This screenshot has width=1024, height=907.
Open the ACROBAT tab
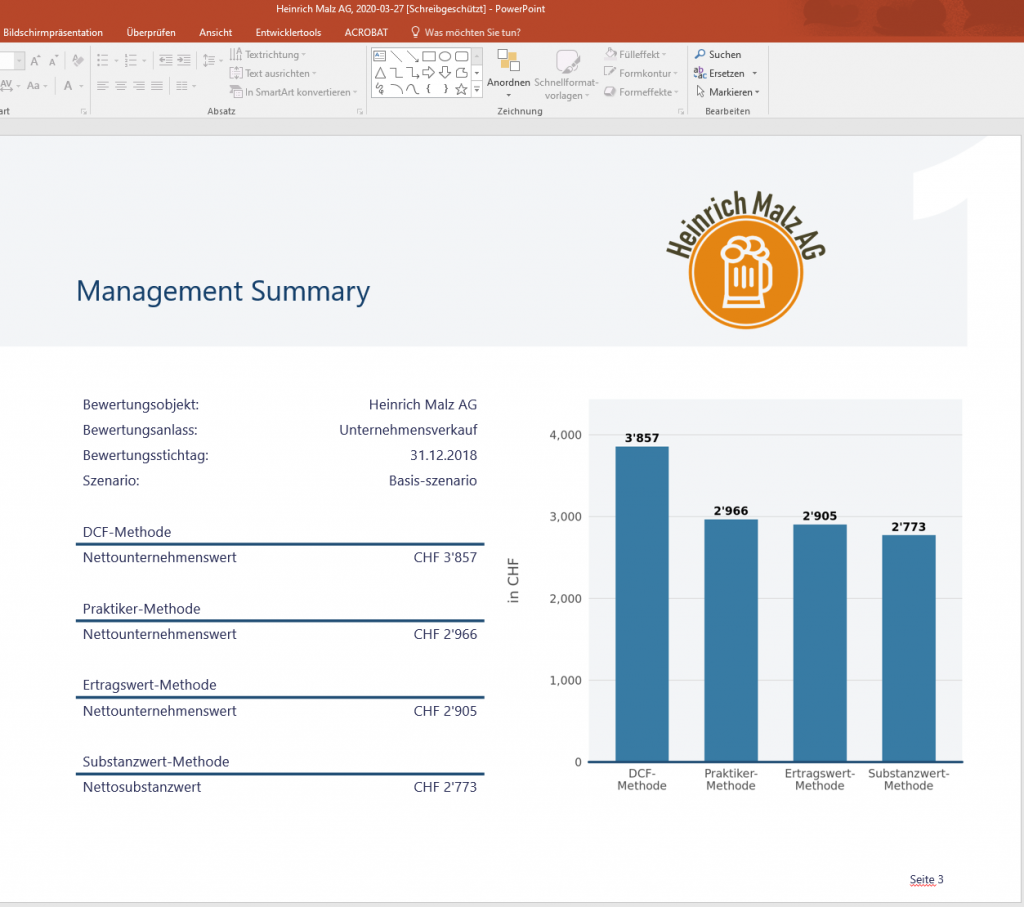click(366, 32)
